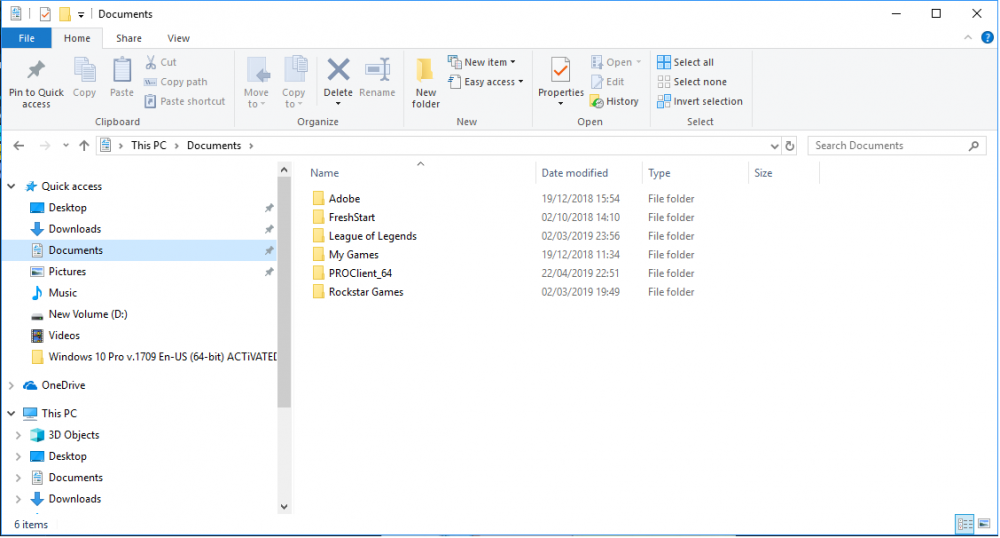This screenshot has width=1000, height=538.
Task: Open the Share ribbon tab
Action: pyautogui.click(x=128, y=38)
